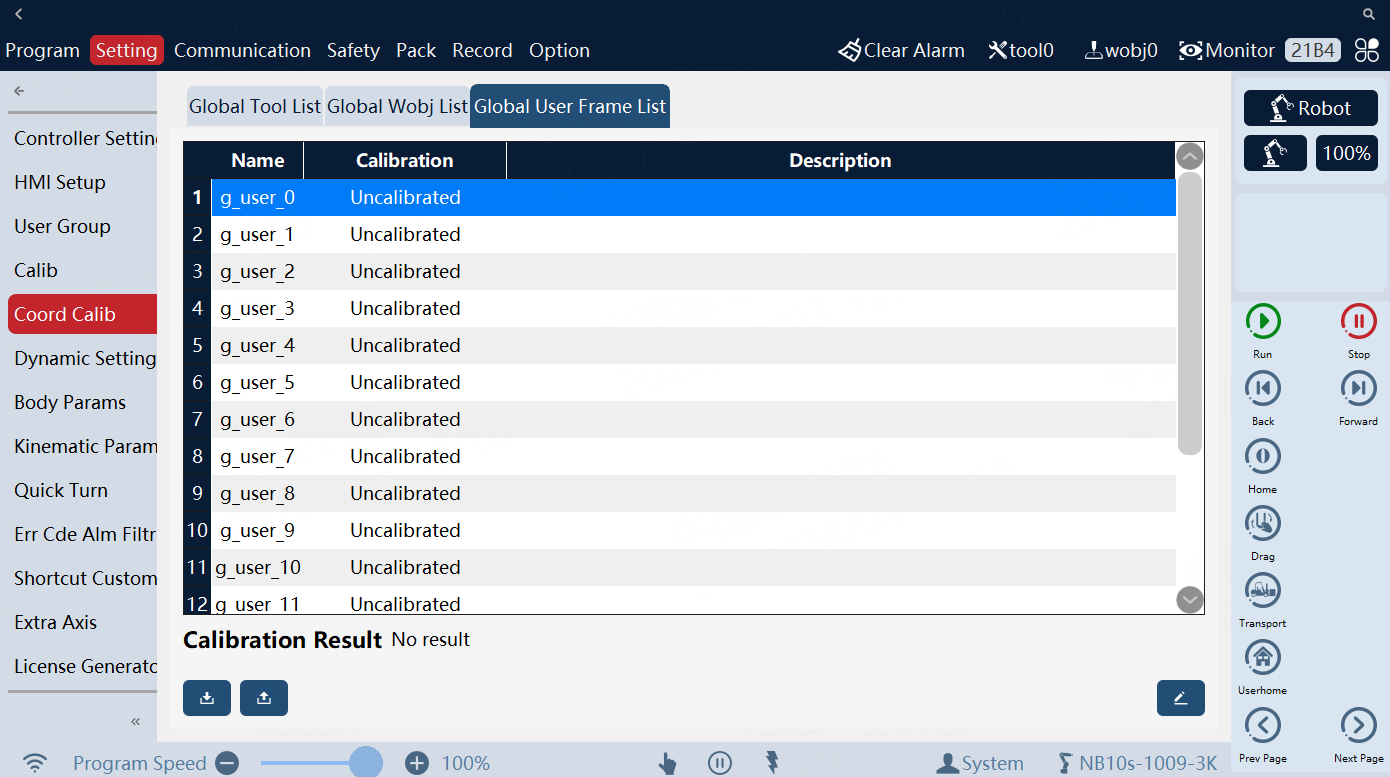1390x777 pixels.
Task: Switch to Global Tool List tab
Action: coord(255,106)
